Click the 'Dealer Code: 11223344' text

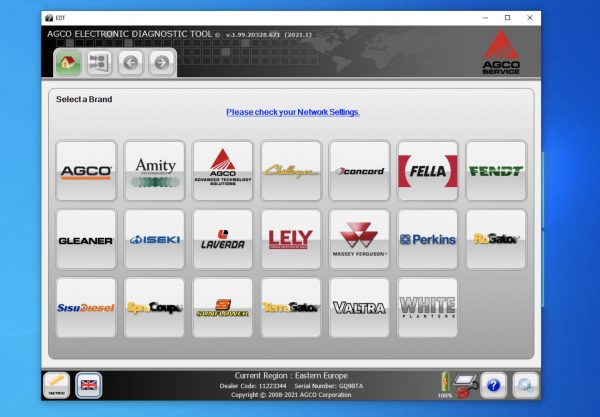253,386
